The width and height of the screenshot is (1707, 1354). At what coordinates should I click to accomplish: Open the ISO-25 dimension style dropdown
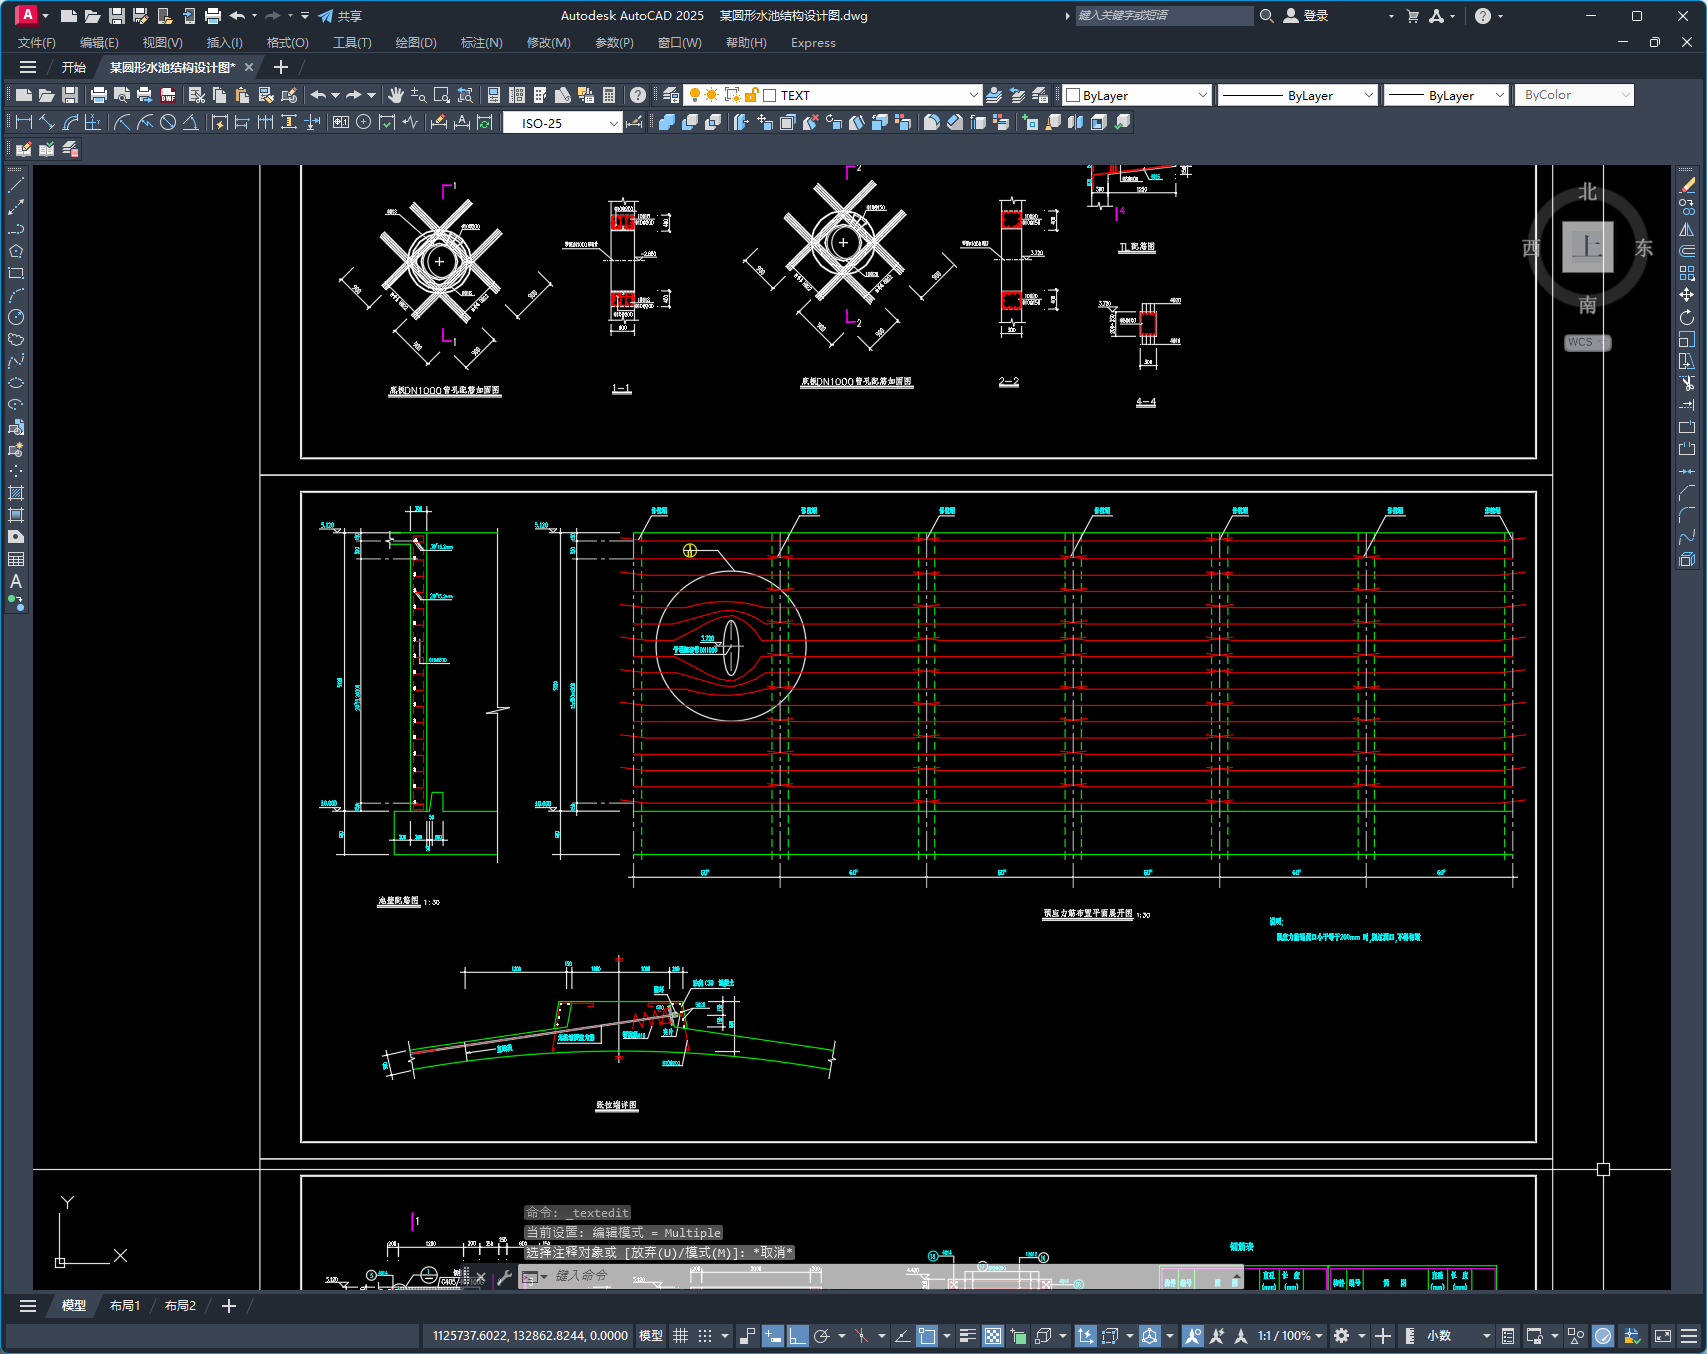[x=613, y=123]
